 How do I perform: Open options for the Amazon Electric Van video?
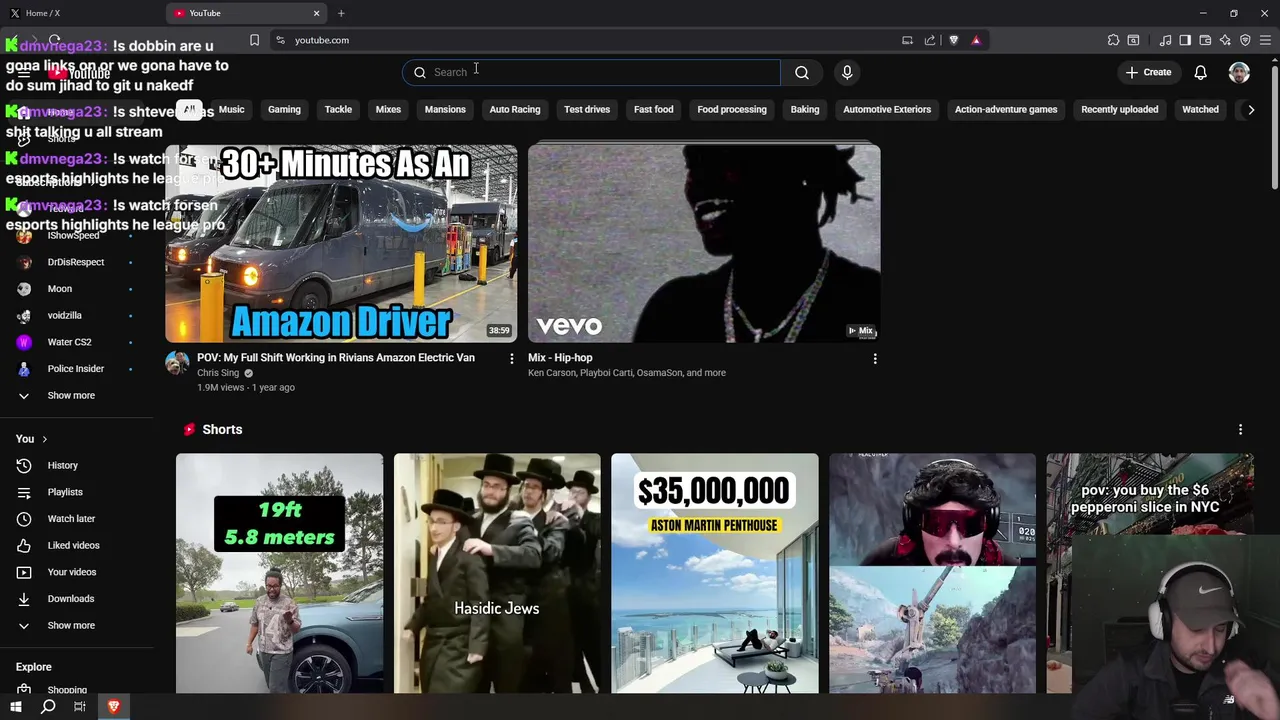(x=511, y=358)
